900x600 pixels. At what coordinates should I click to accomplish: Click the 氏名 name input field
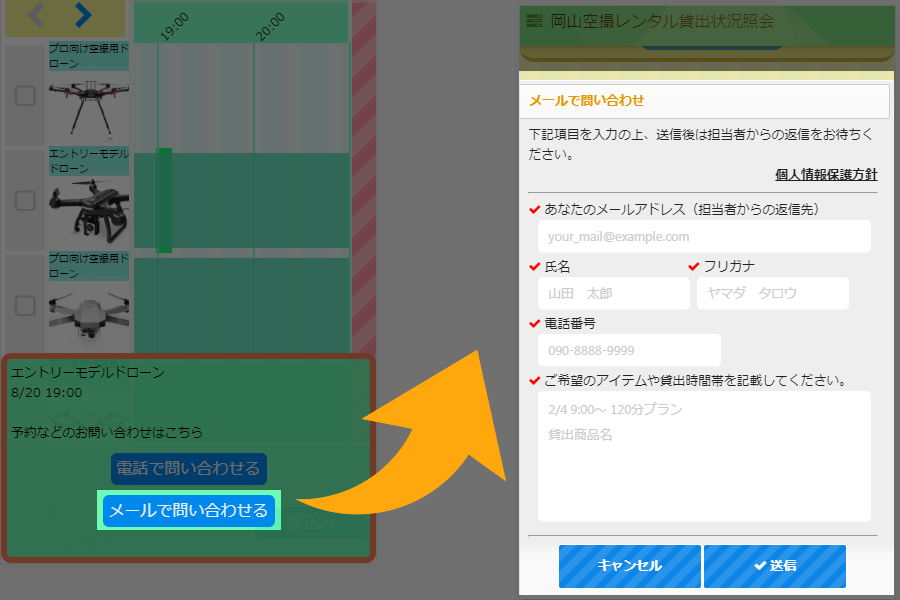613,293
